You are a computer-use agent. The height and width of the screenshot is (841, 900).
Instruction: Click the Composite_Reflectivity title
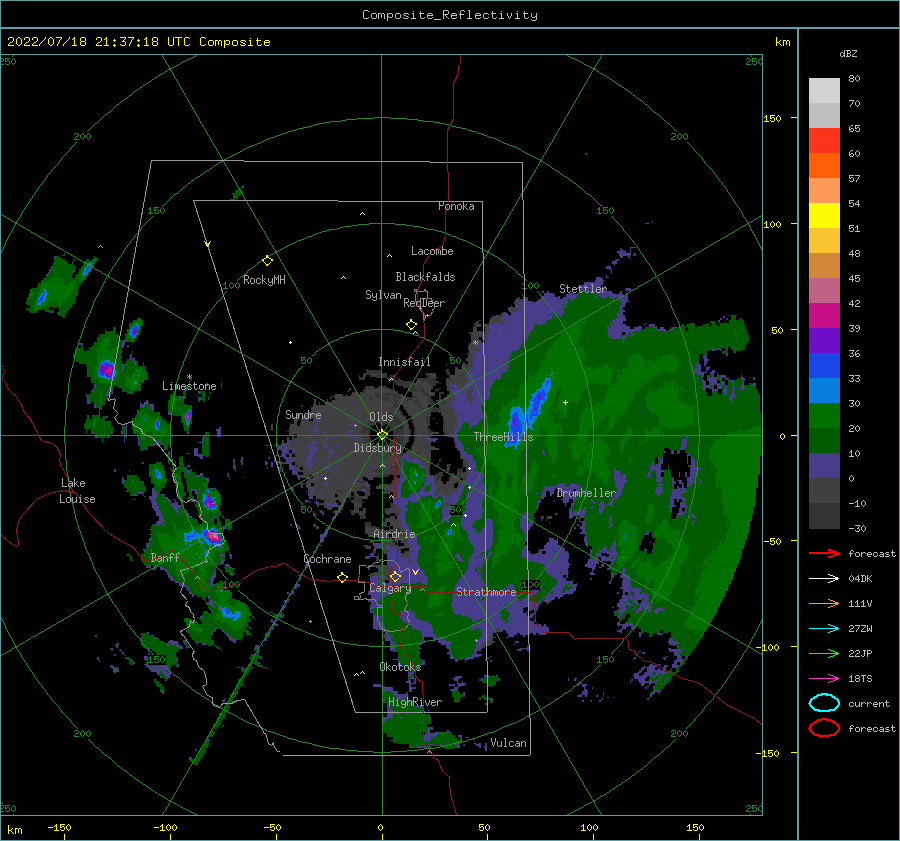450,15
